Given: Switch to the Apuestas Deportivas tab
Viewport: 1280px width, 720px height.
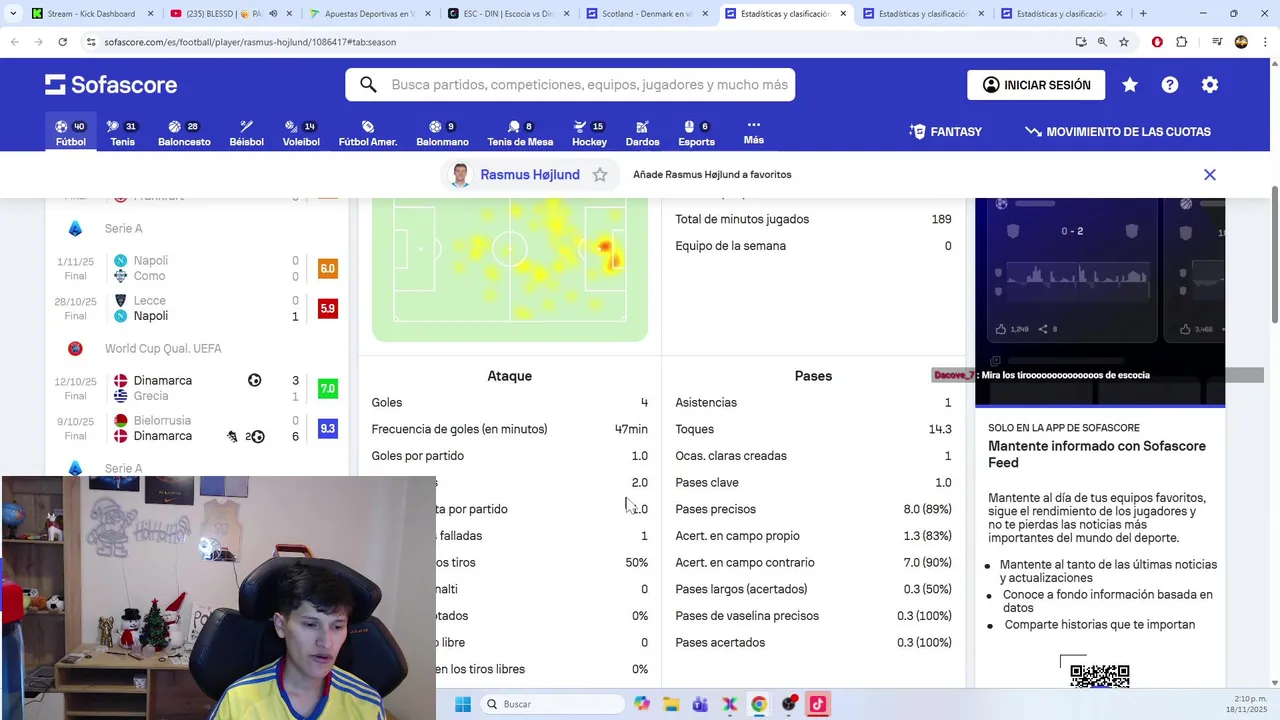Looking at the screenshot, I should coord(369,14).
